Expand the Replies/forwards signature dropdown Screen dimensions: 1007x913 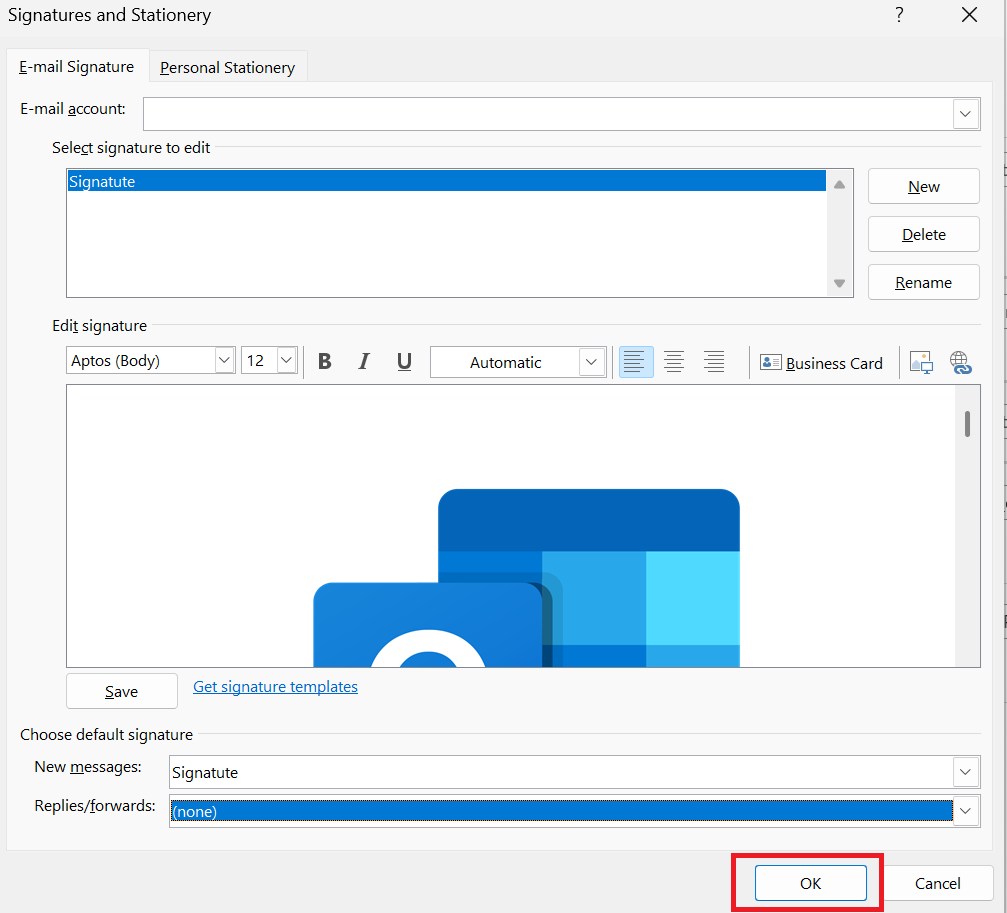point(965,811)
